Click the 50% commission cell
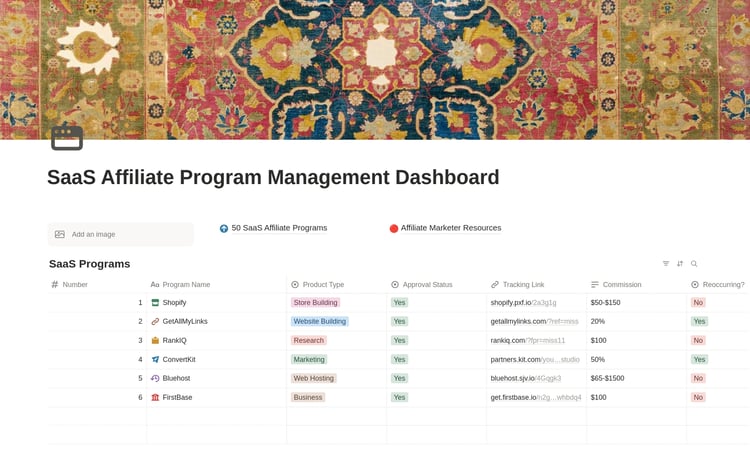The image size is (750, 468). [x=637, y=359]
